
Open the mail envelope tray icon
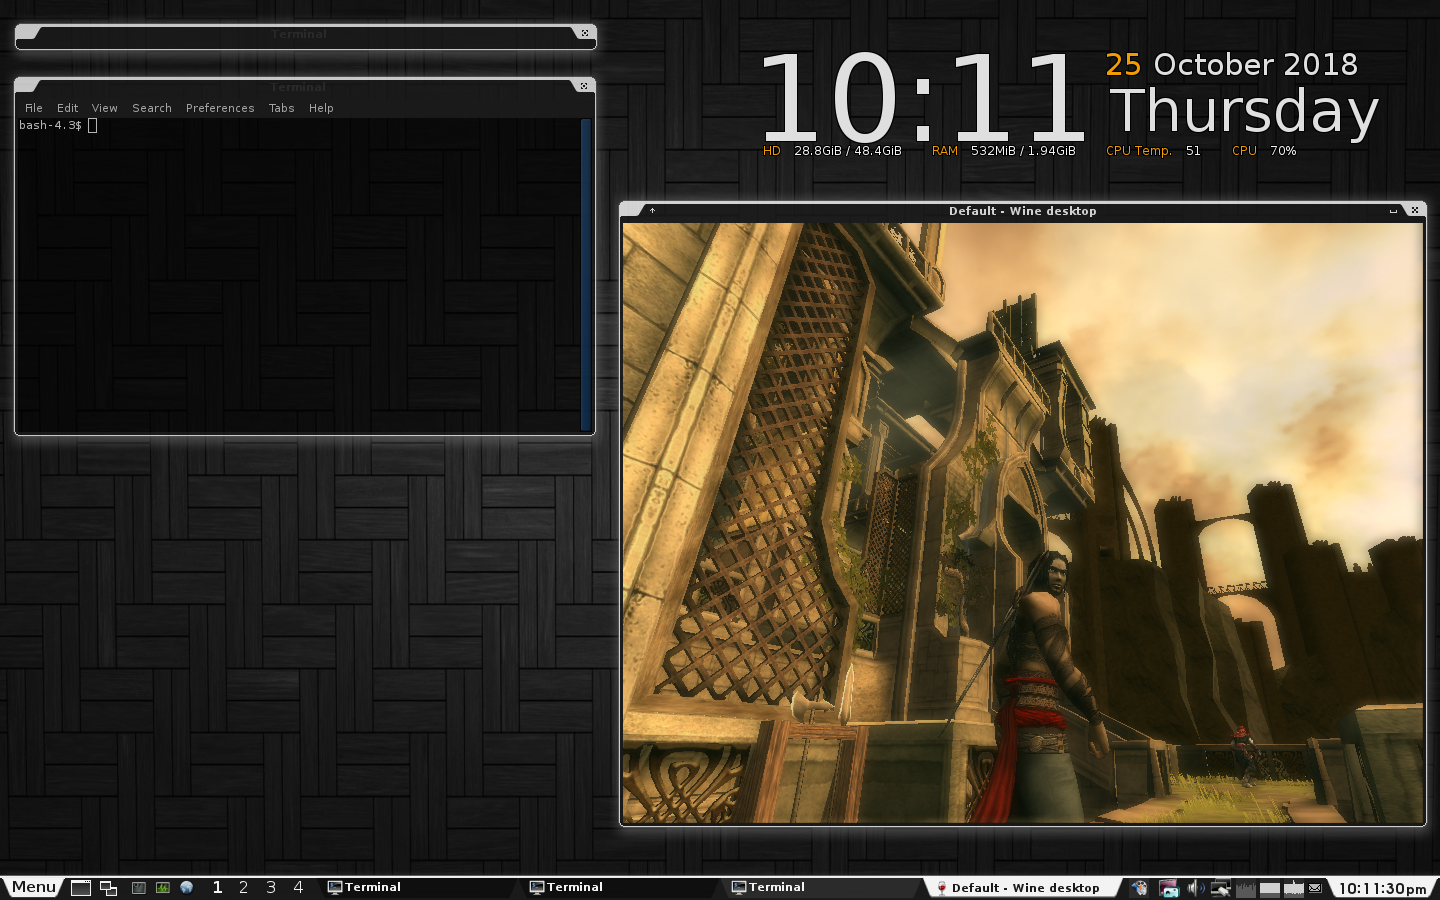(x=1315, y=888)
